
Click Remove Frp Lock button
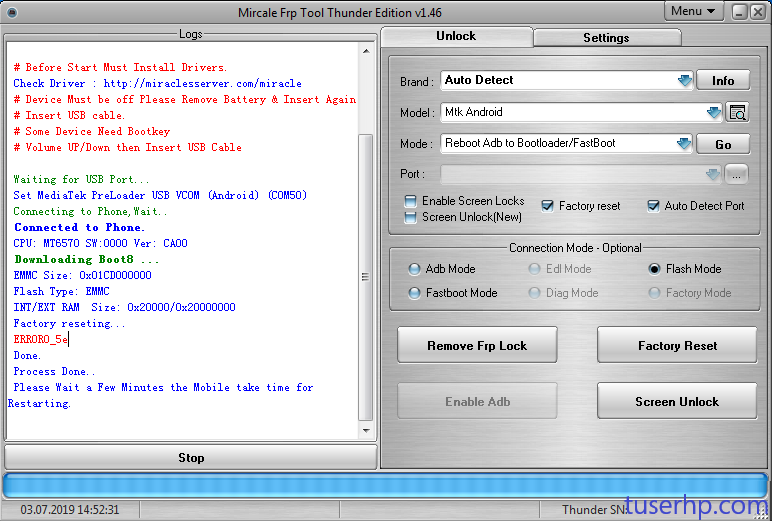[477, 346]
